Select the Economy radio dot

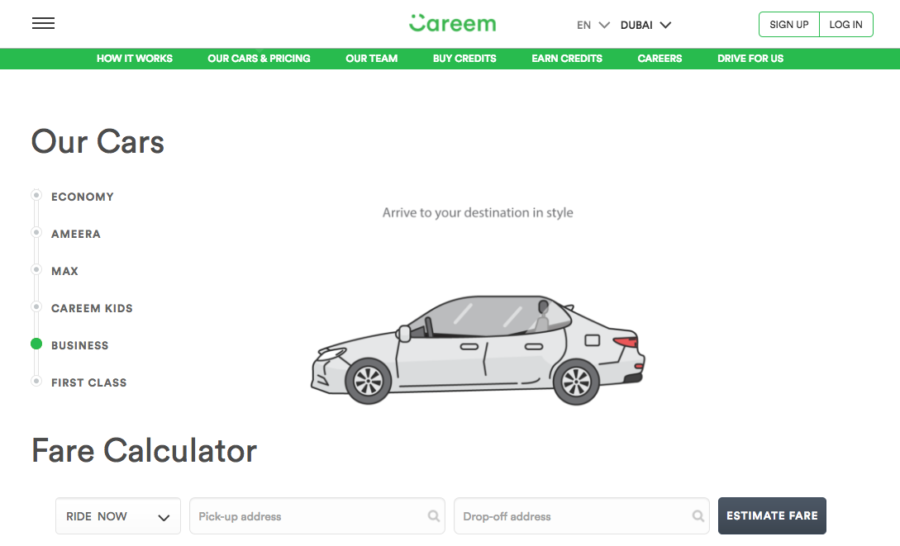tap(36, 195)
